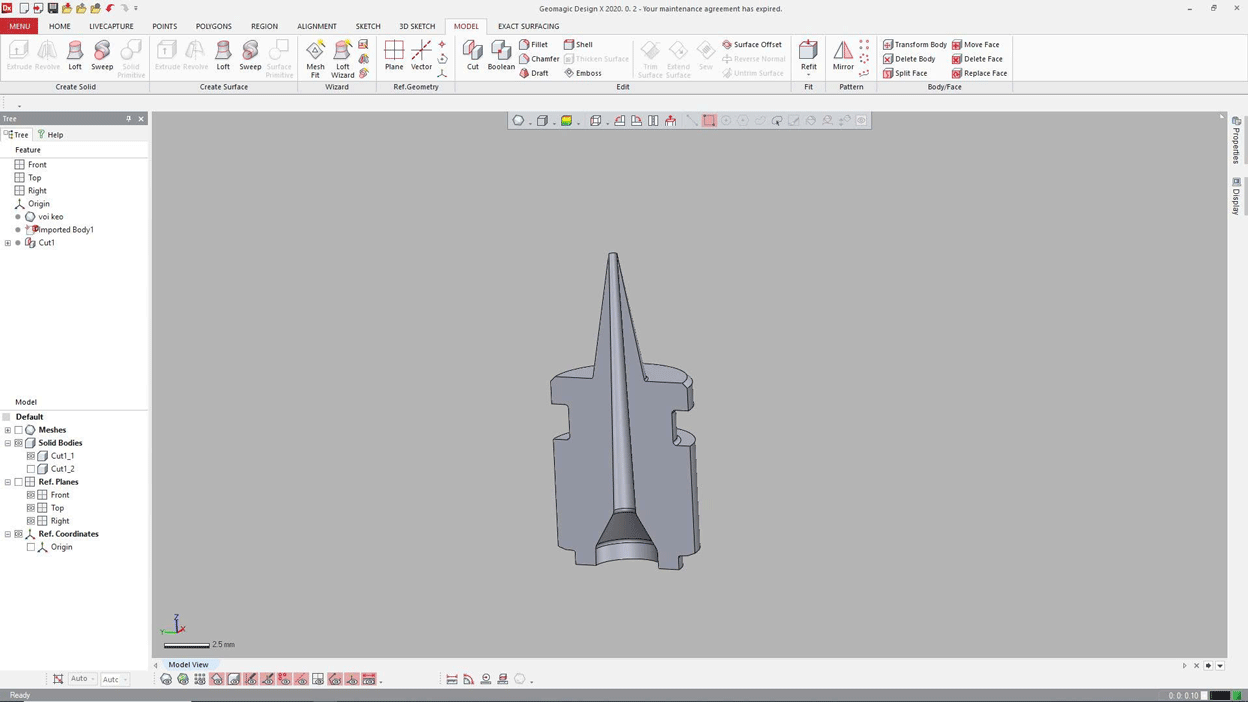Open the POLYGONS ribbon tab

point(213,26)
